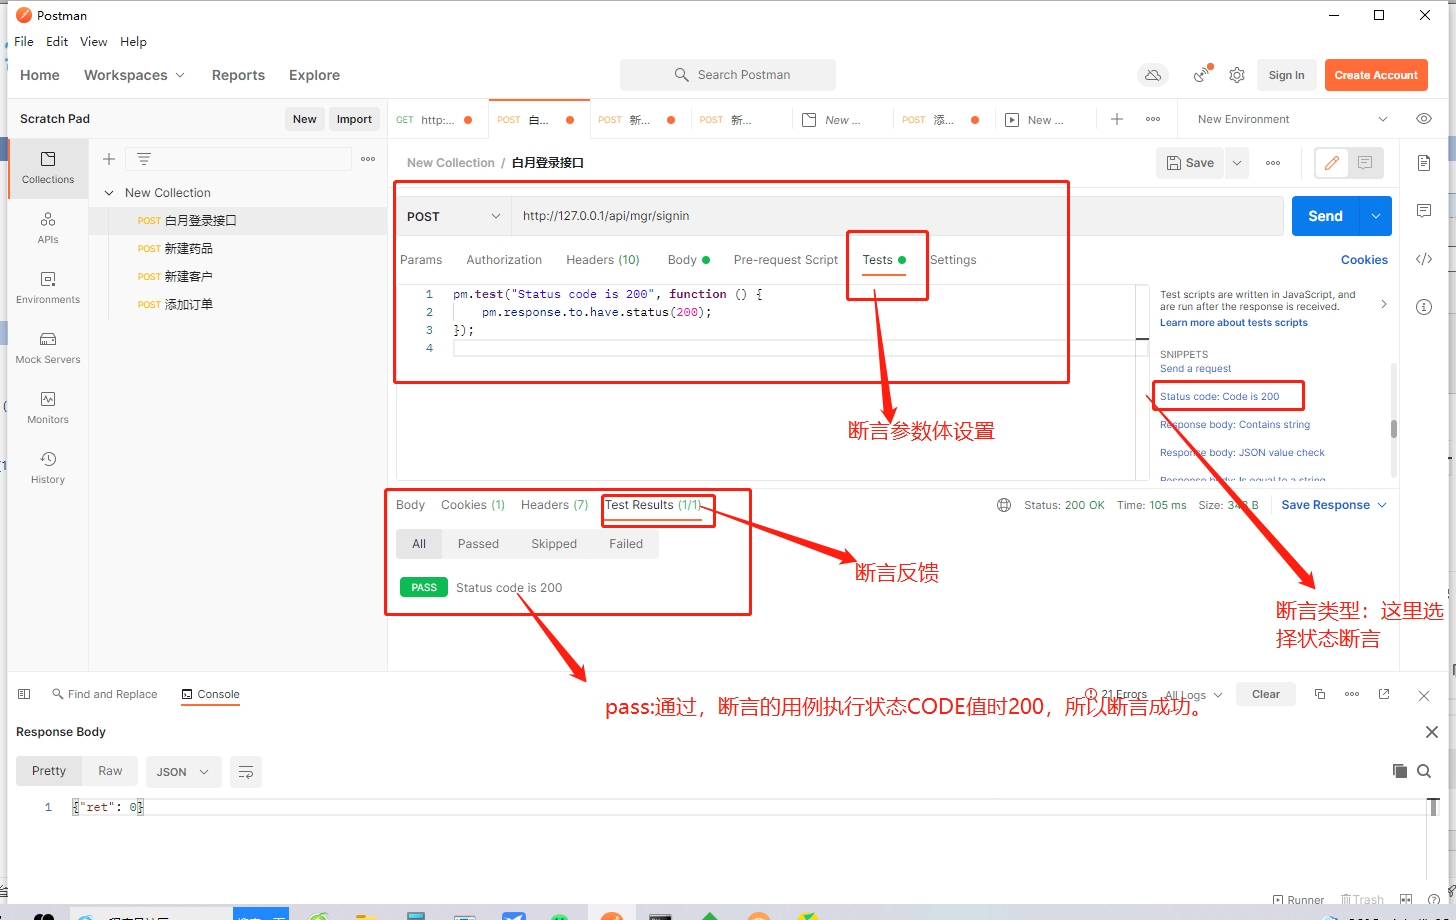Screen dimensions: 1456x920
Task: Search within the console response body
Action: pyautogui.click(x=1424, y=771)
